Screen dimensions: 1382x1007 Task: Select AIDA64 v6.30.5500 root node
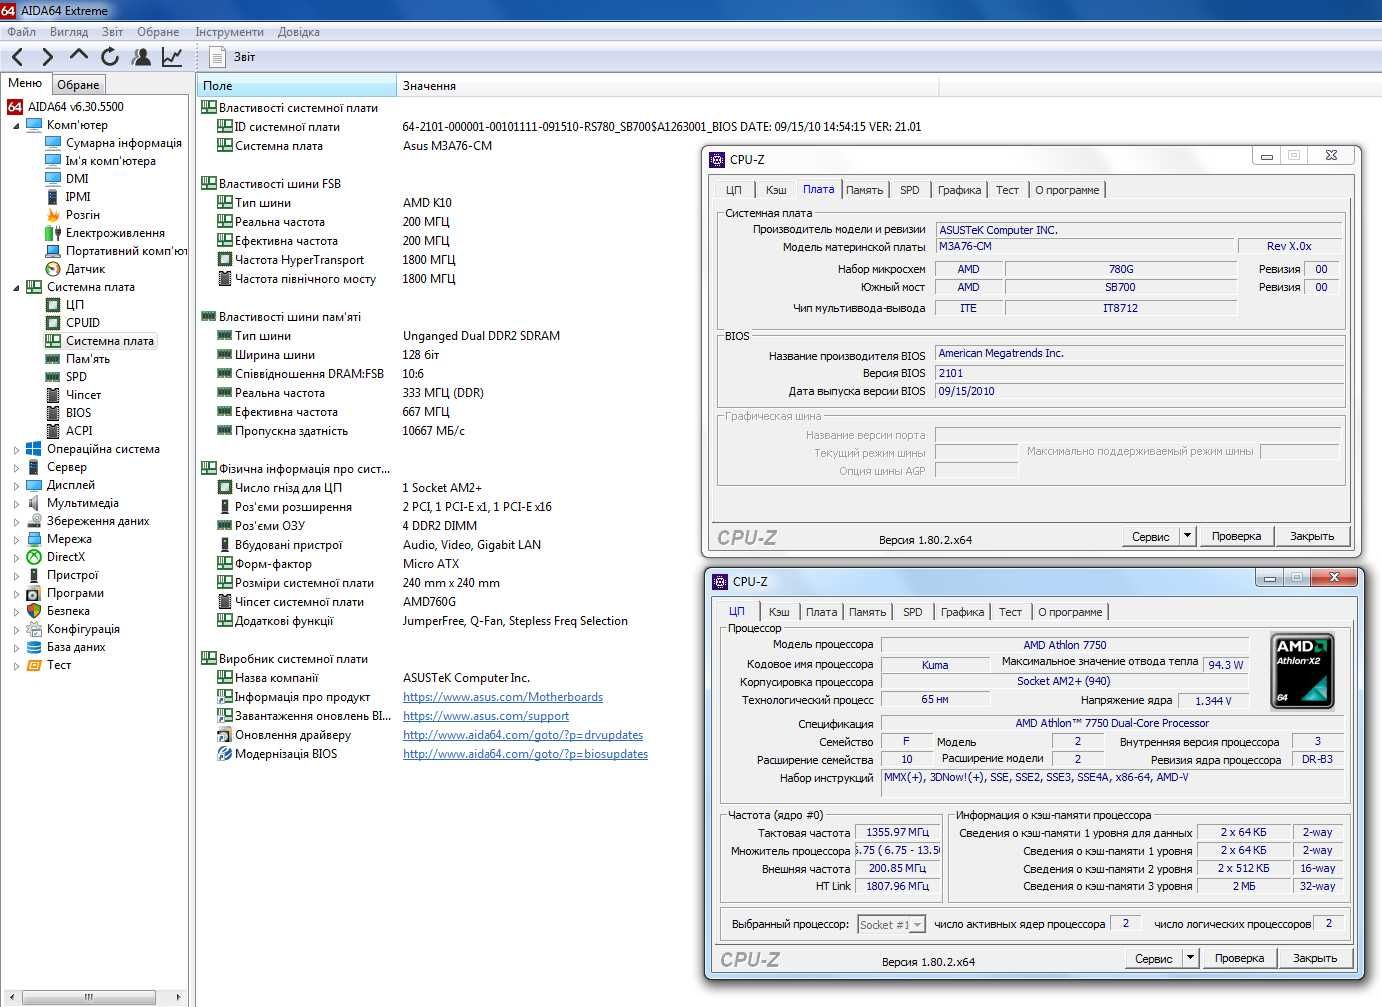76,106
